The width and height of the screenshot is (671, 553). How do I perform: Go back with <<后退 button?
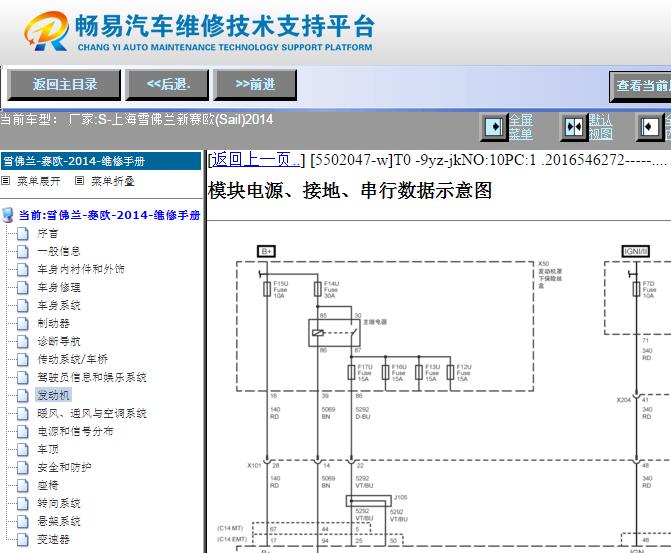pos(167,85)
